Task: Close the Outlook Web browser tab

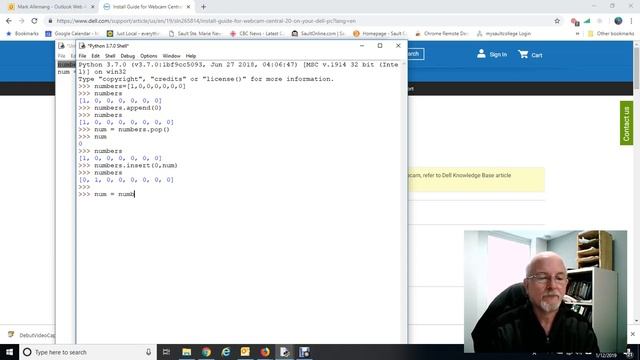Action: (x=93, y=7)
